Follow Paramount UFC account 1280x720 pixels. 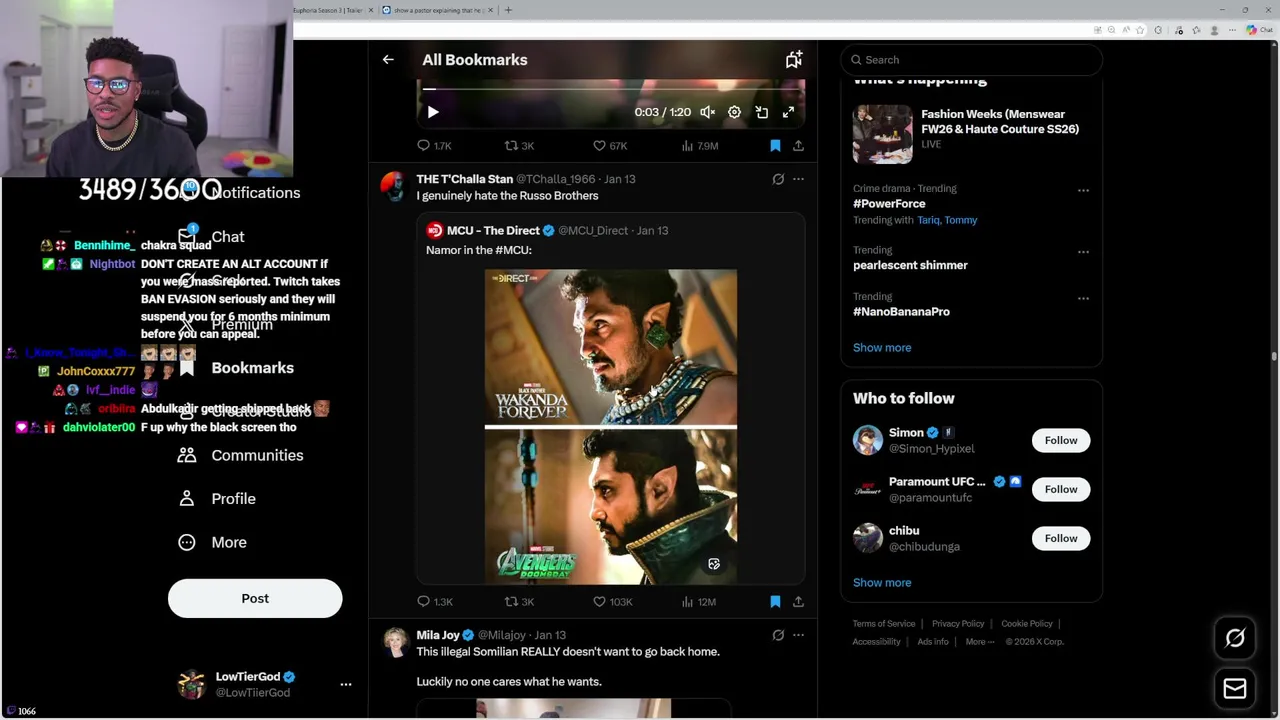[x=1061, y=489]
